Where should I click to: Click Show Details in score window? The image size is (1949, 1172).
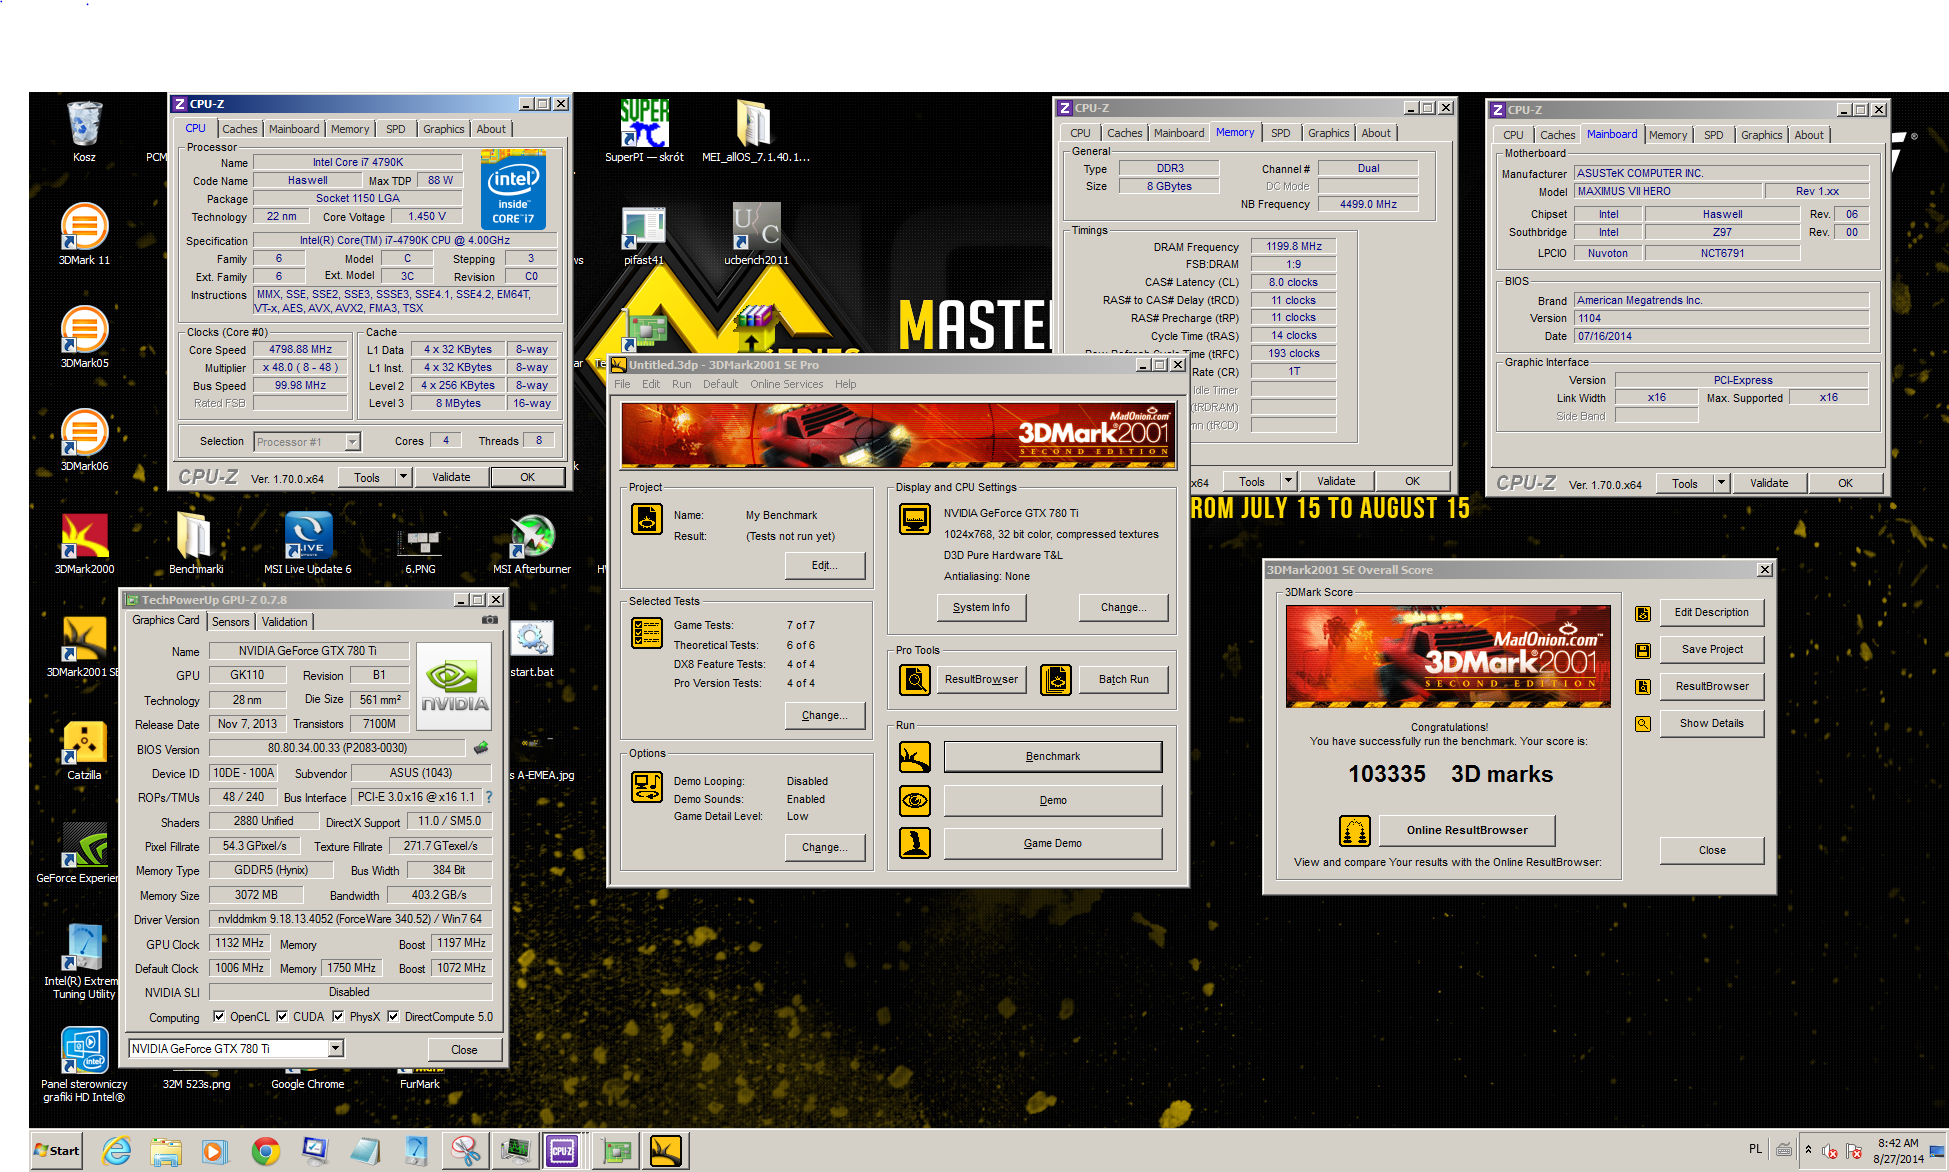pyautogui.click(x=1712, y=723)
